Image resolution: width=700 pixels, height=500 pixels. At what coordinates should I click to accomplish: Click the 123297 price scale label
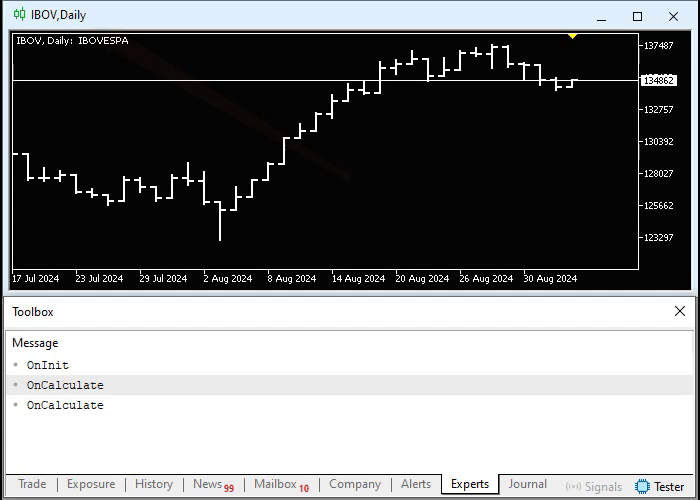[658, 238]
